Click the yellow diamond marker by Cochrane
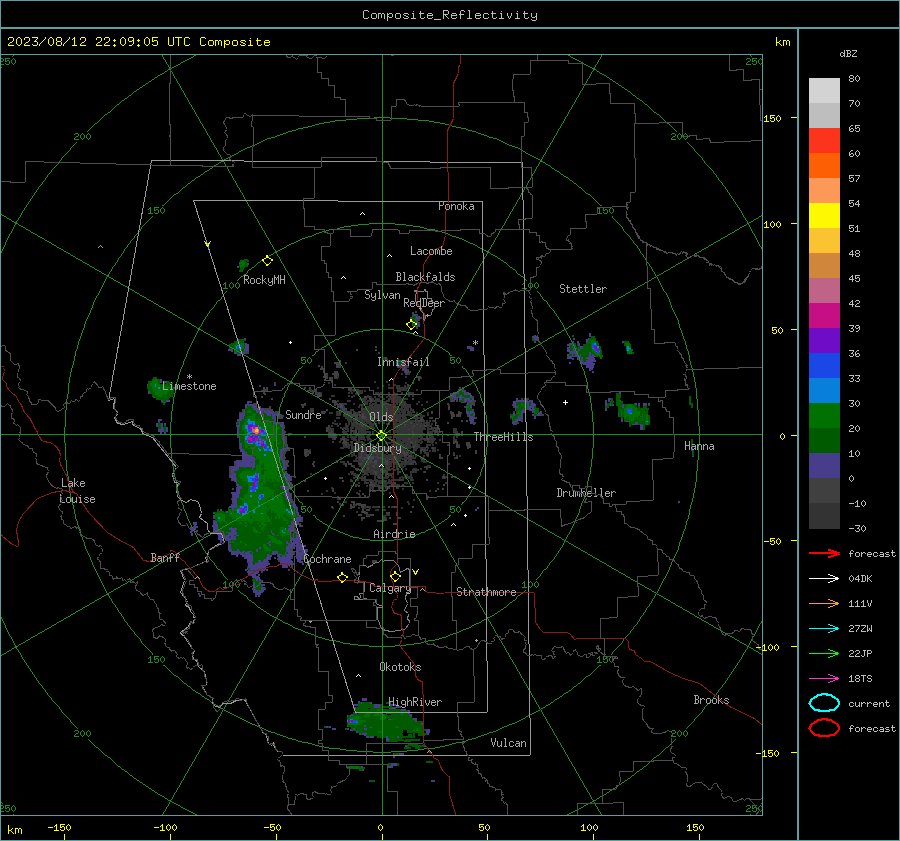Viewport: 900px width, 841px height. (343, 577)
